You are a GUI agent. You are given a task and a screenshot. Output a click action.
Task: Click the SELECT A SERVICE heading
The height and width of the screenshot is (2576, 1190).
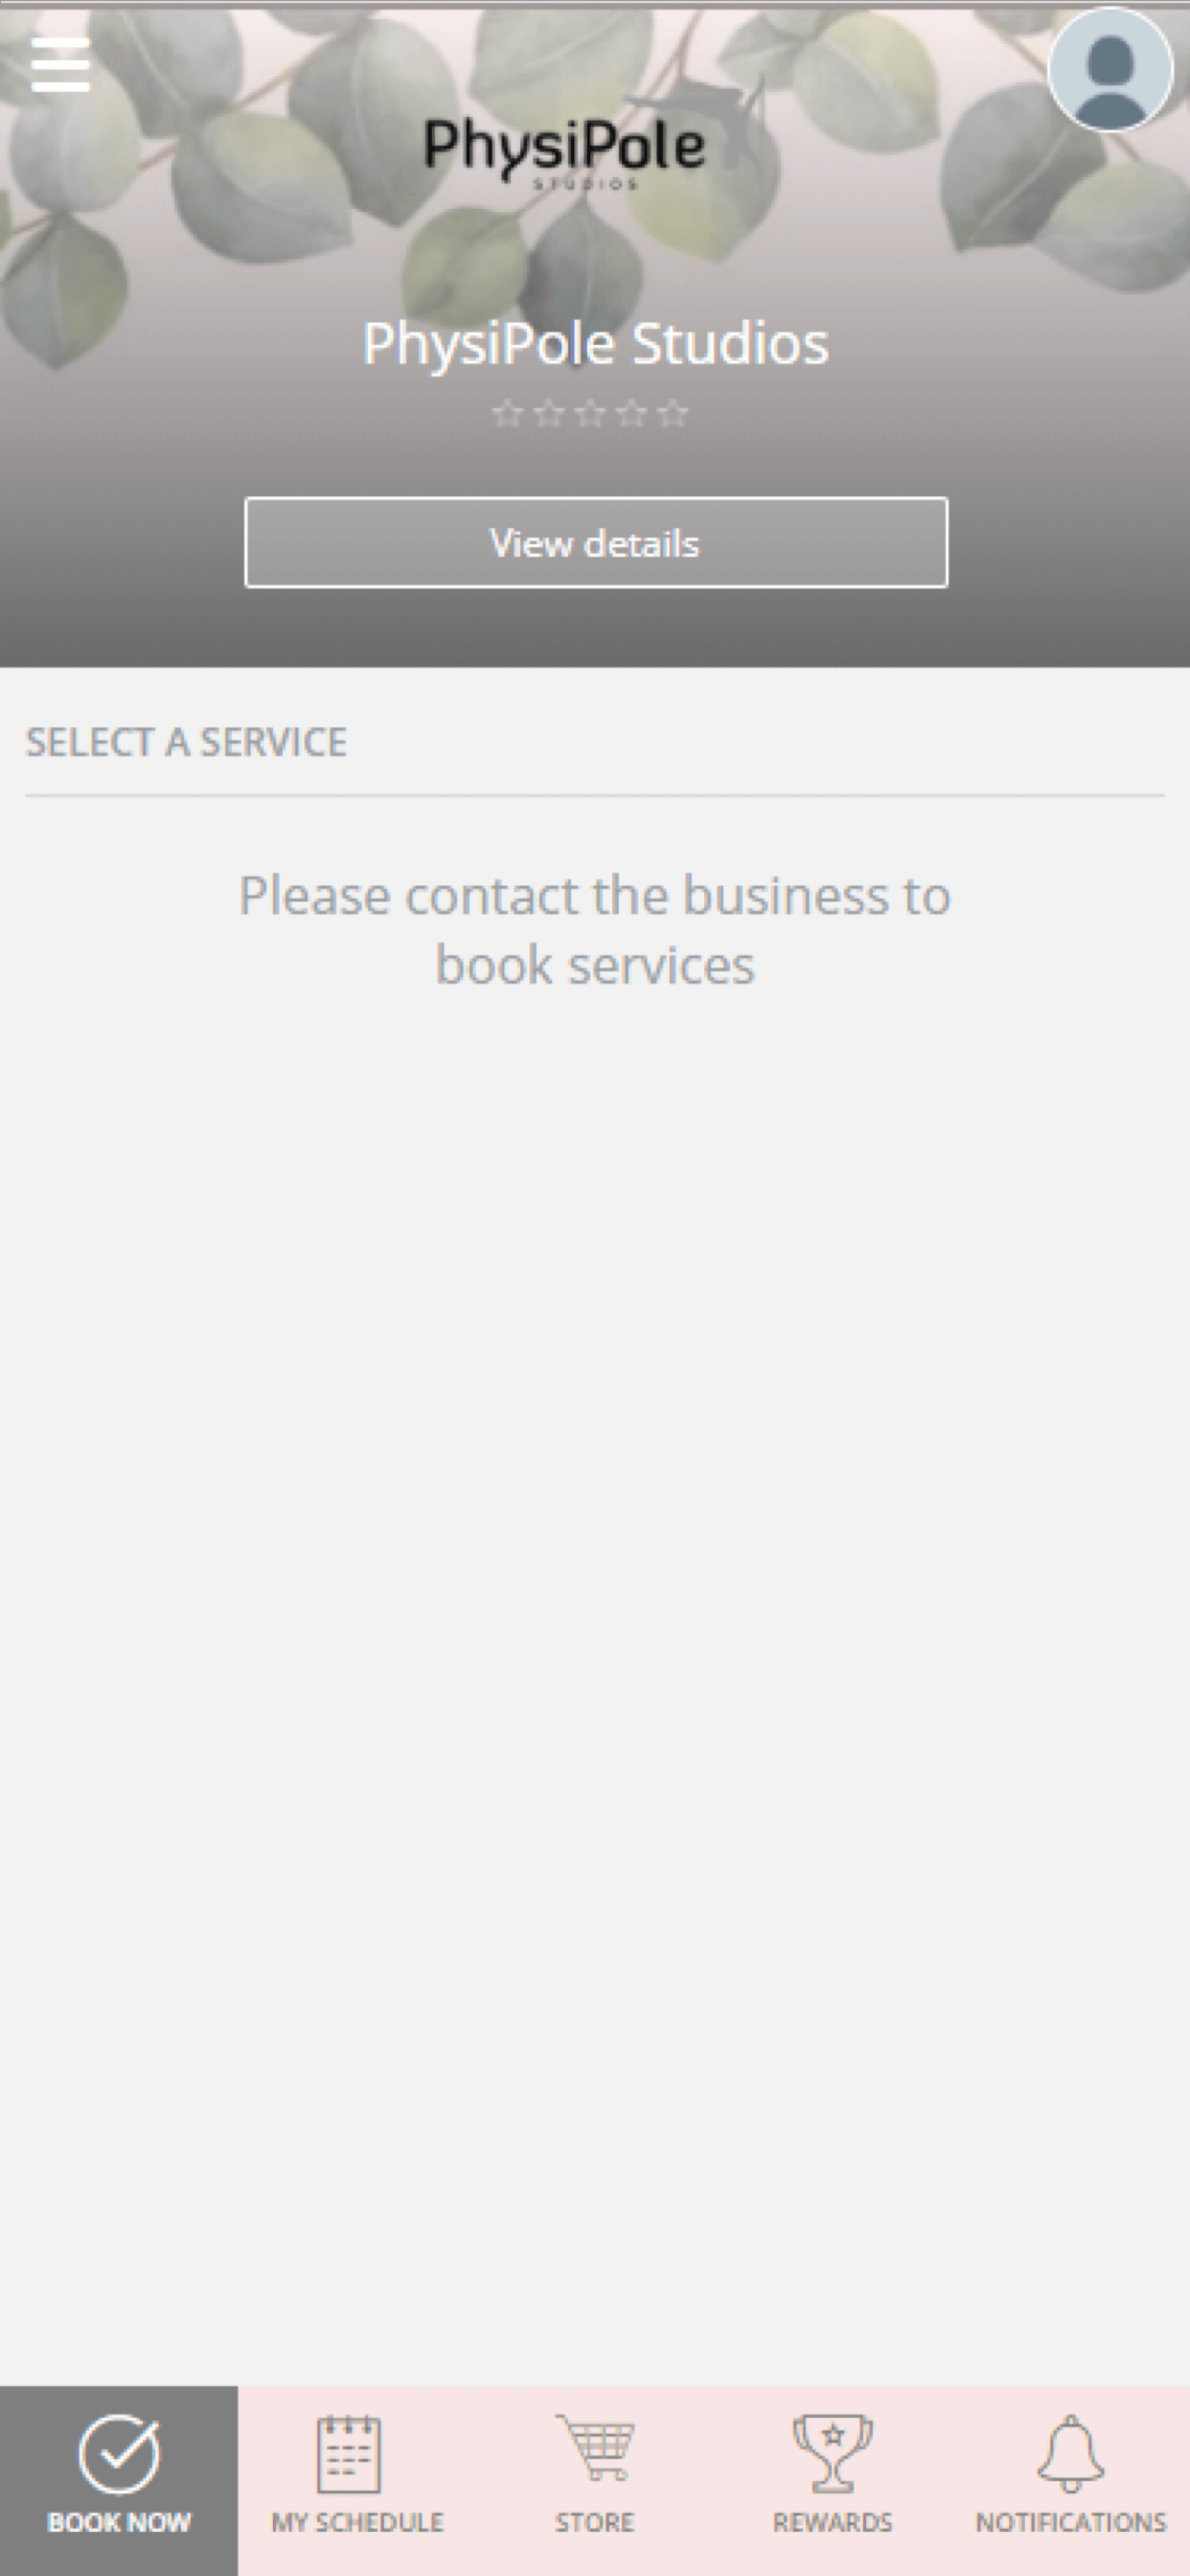tap(186, 742)
